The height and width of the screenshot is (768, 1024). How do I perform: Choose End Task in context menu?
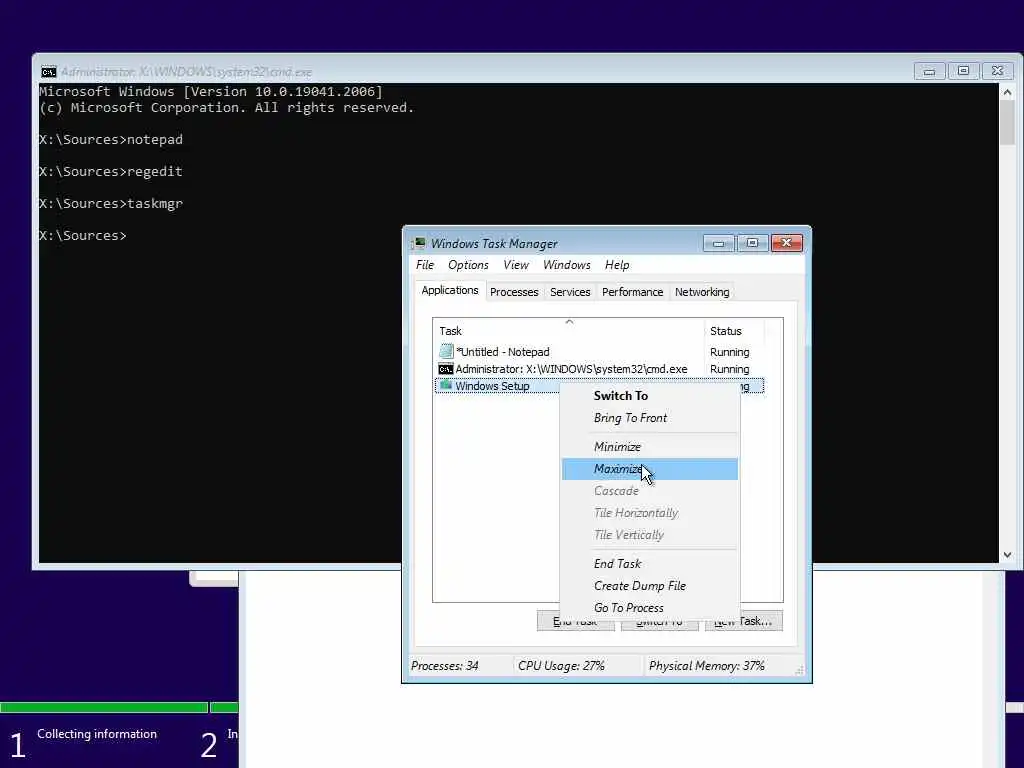[x=650, y=564]
